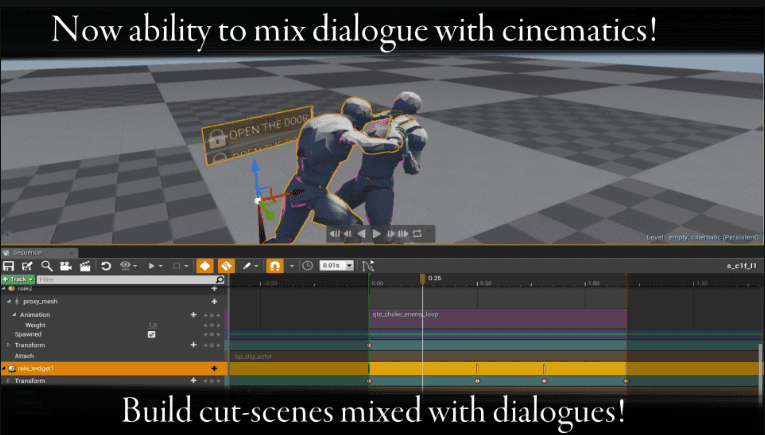
Task: Click role_widget1 Transform keyframe at sequence end
Action: coord(626,381)
